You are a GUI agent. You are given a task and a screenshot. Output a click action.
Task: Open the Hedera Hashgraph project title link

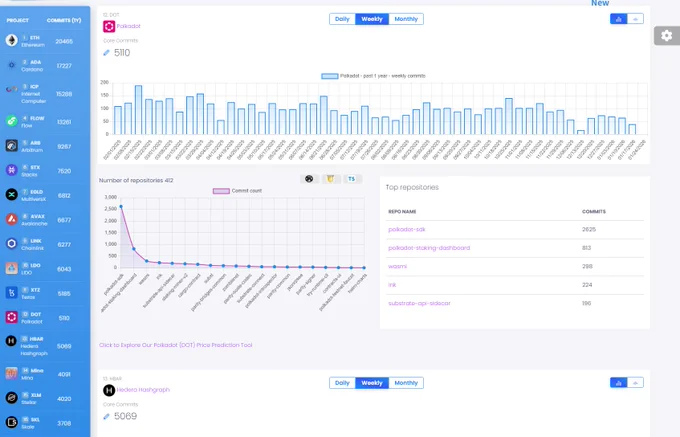pyautogui.click(x=143, y=390)
